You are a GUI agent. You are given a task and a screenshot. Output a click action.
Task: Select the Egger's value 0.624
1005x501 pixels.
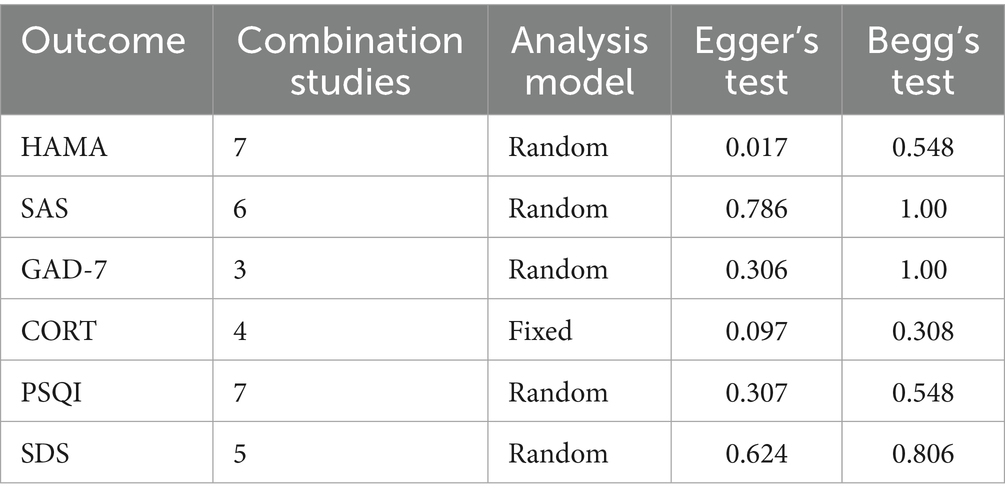(x=757, y=453)
